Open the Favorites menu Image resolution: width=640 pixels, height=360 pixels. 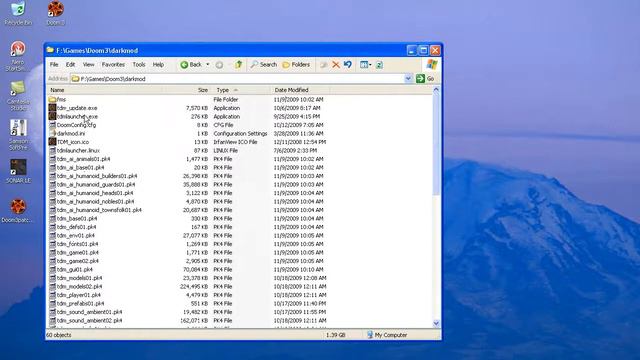pyautogui.click(x=113, y=64)
